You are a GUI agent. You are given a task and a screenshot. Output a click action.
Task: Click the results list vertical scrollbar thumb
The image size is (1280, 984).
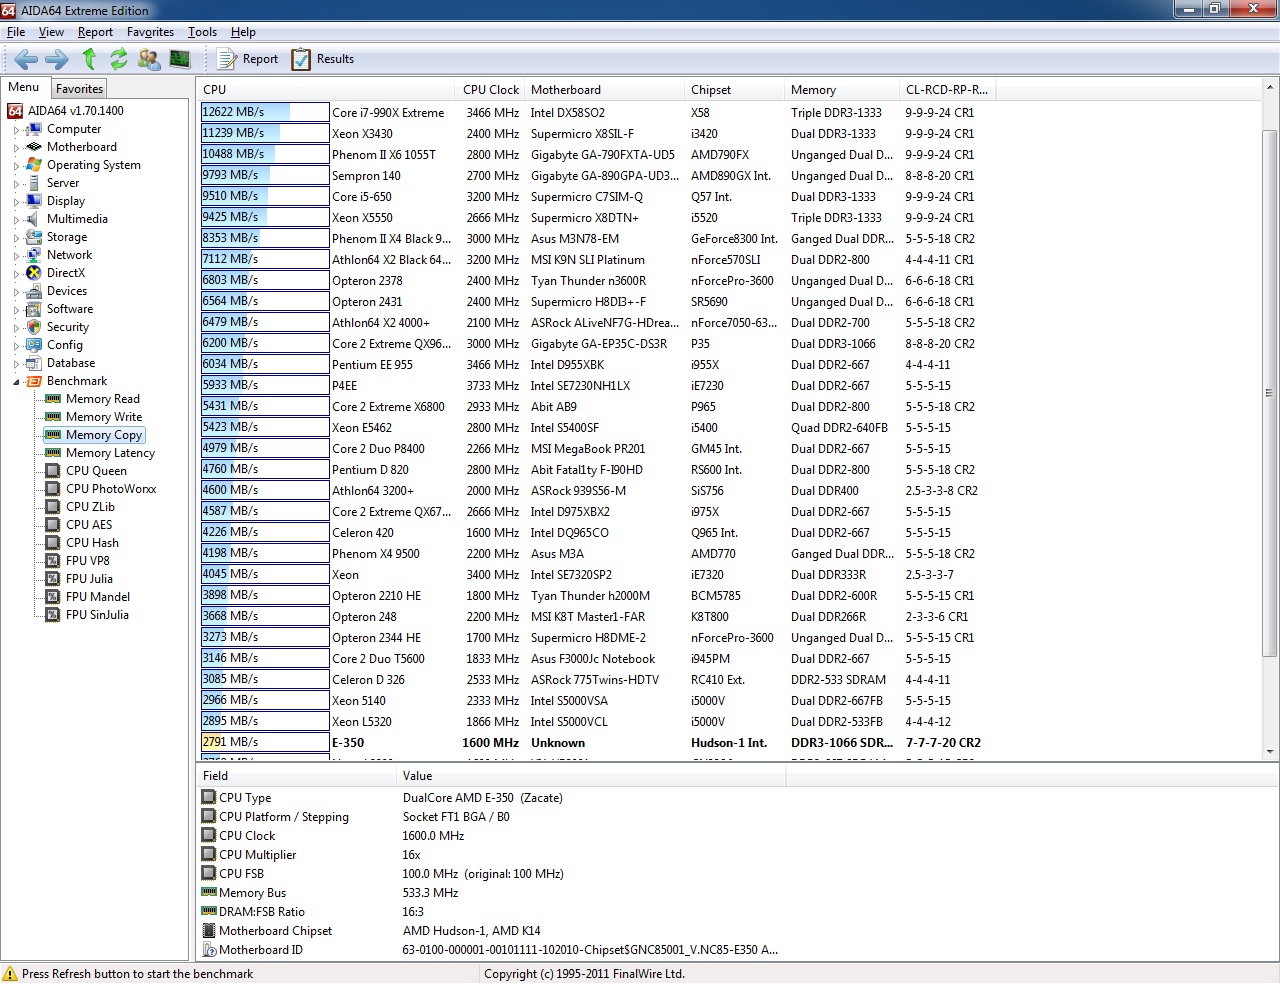pos(1270,392)
